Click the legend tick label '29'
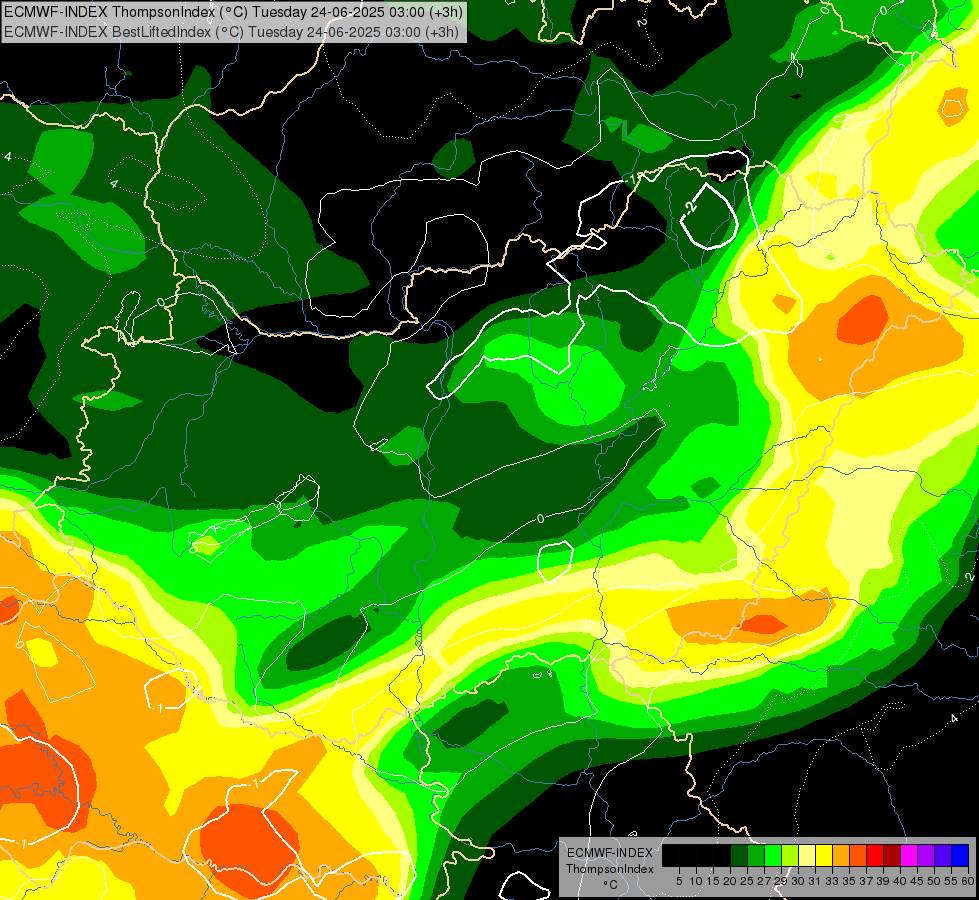The image size is (979, 900). pos(781,881)
